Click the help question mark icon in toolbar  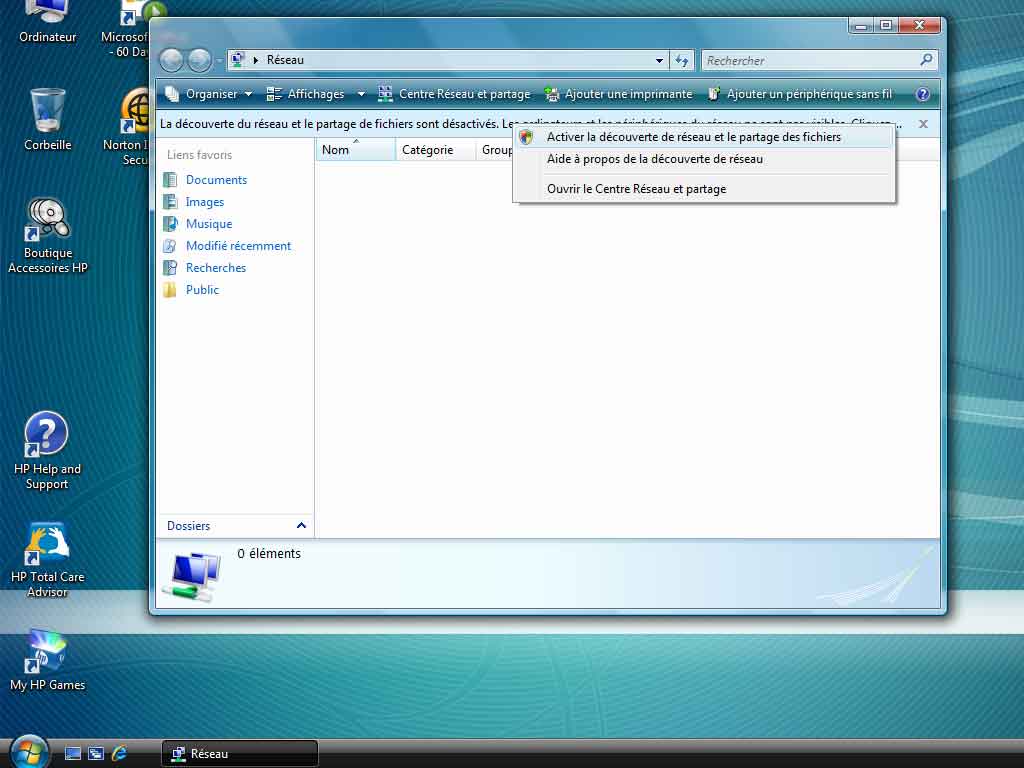922,94
